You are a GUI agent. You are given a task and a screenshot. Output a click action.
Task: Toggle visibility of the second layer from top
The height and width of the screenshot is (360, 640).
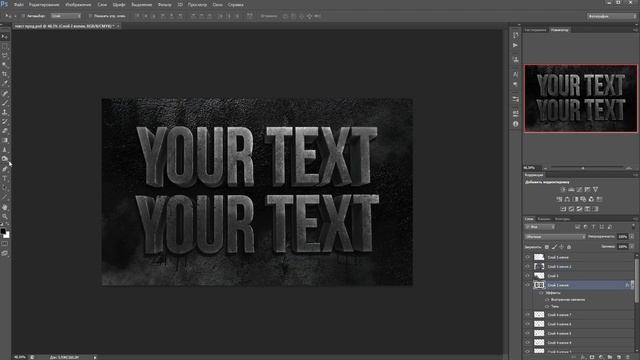click(x=527, y=267)
